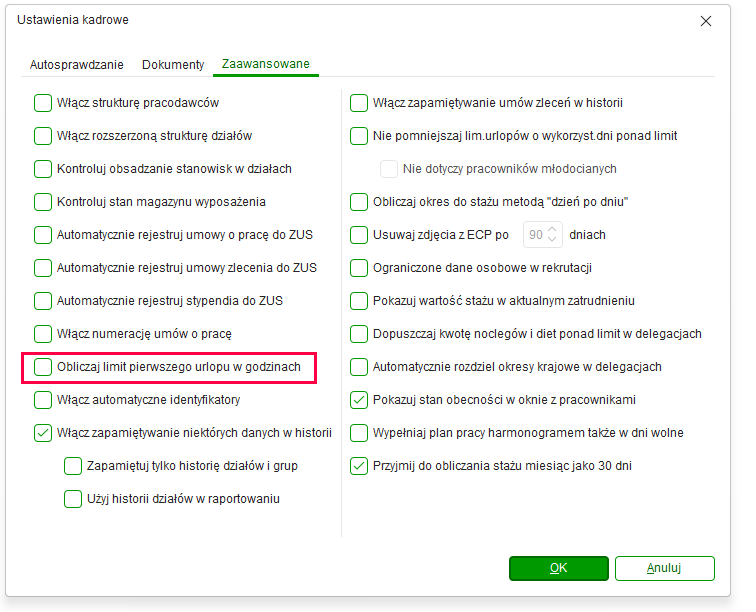Cancel changes with the Anuluj button
Viewport: 756px width, 612px height.
click(x=664, y=568)
